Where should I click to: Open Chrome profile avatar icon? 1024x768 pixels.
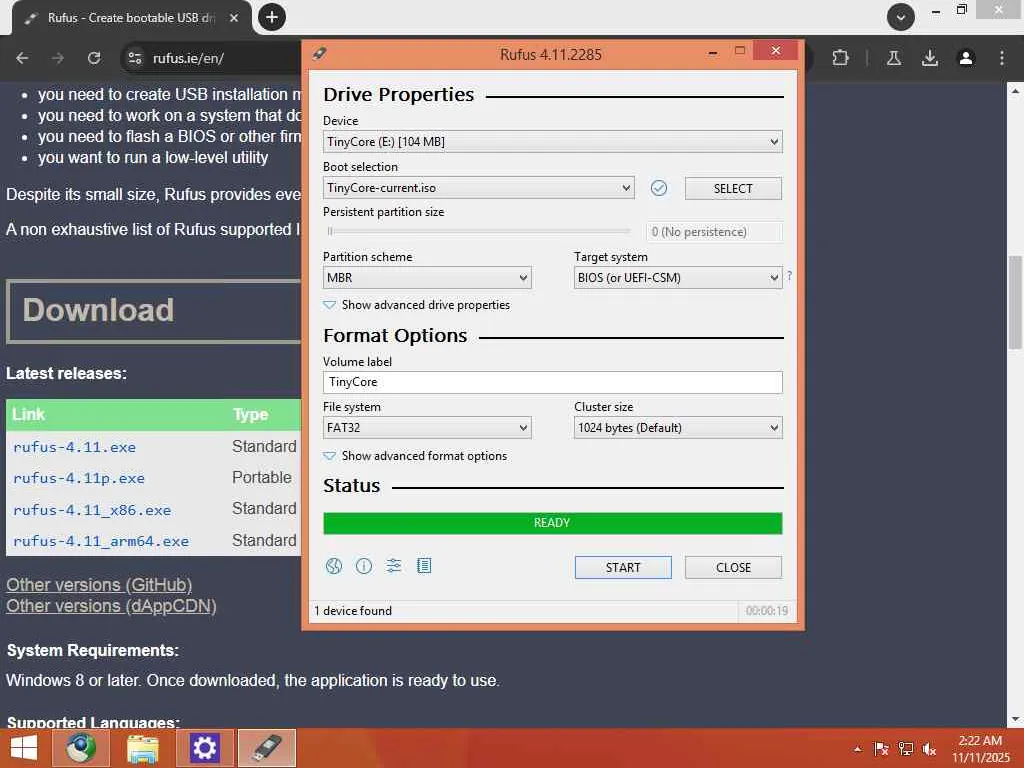966,58
